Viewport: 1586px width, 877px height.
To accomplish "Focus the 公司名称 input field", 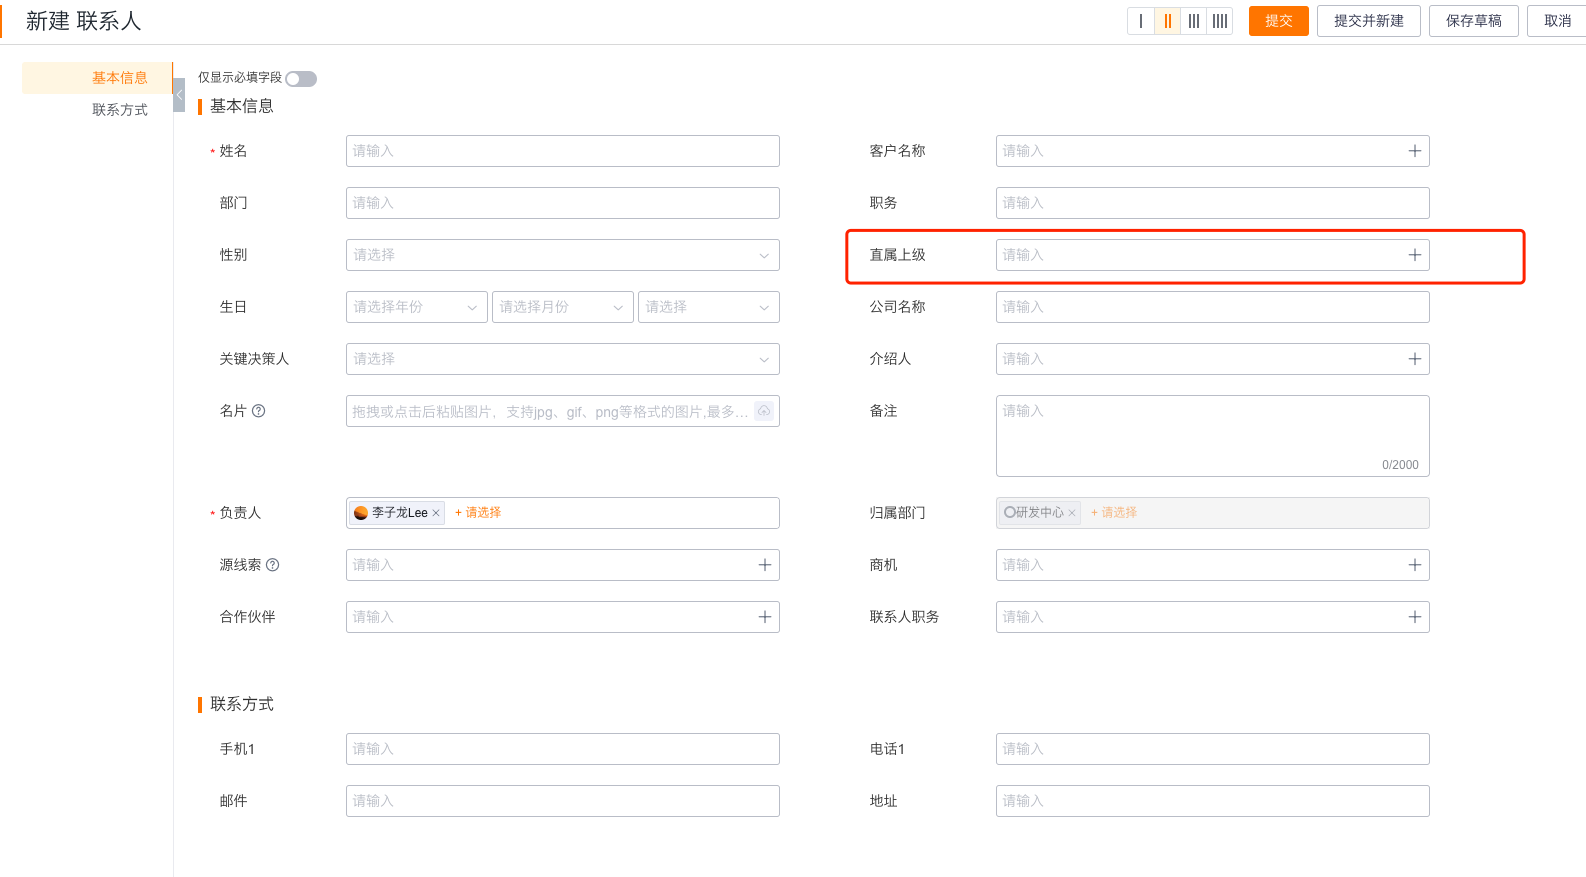I will click(x=1213, y=307).
